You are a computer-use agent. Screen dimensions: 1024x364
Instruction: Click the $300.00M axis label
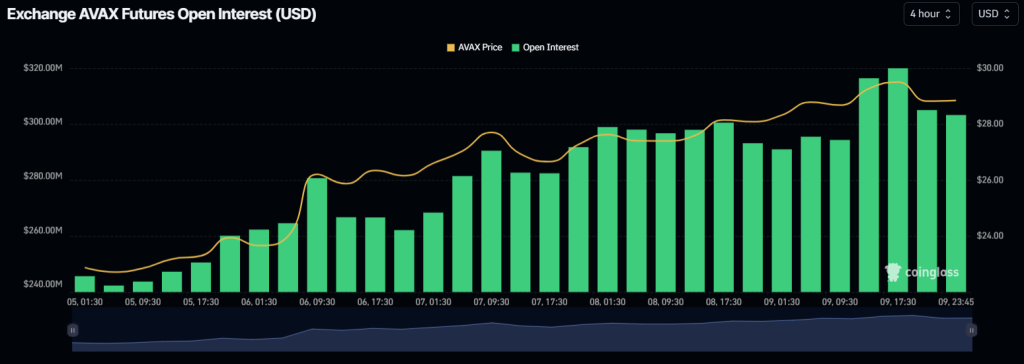pyautogui.click(x=42, y=123)
